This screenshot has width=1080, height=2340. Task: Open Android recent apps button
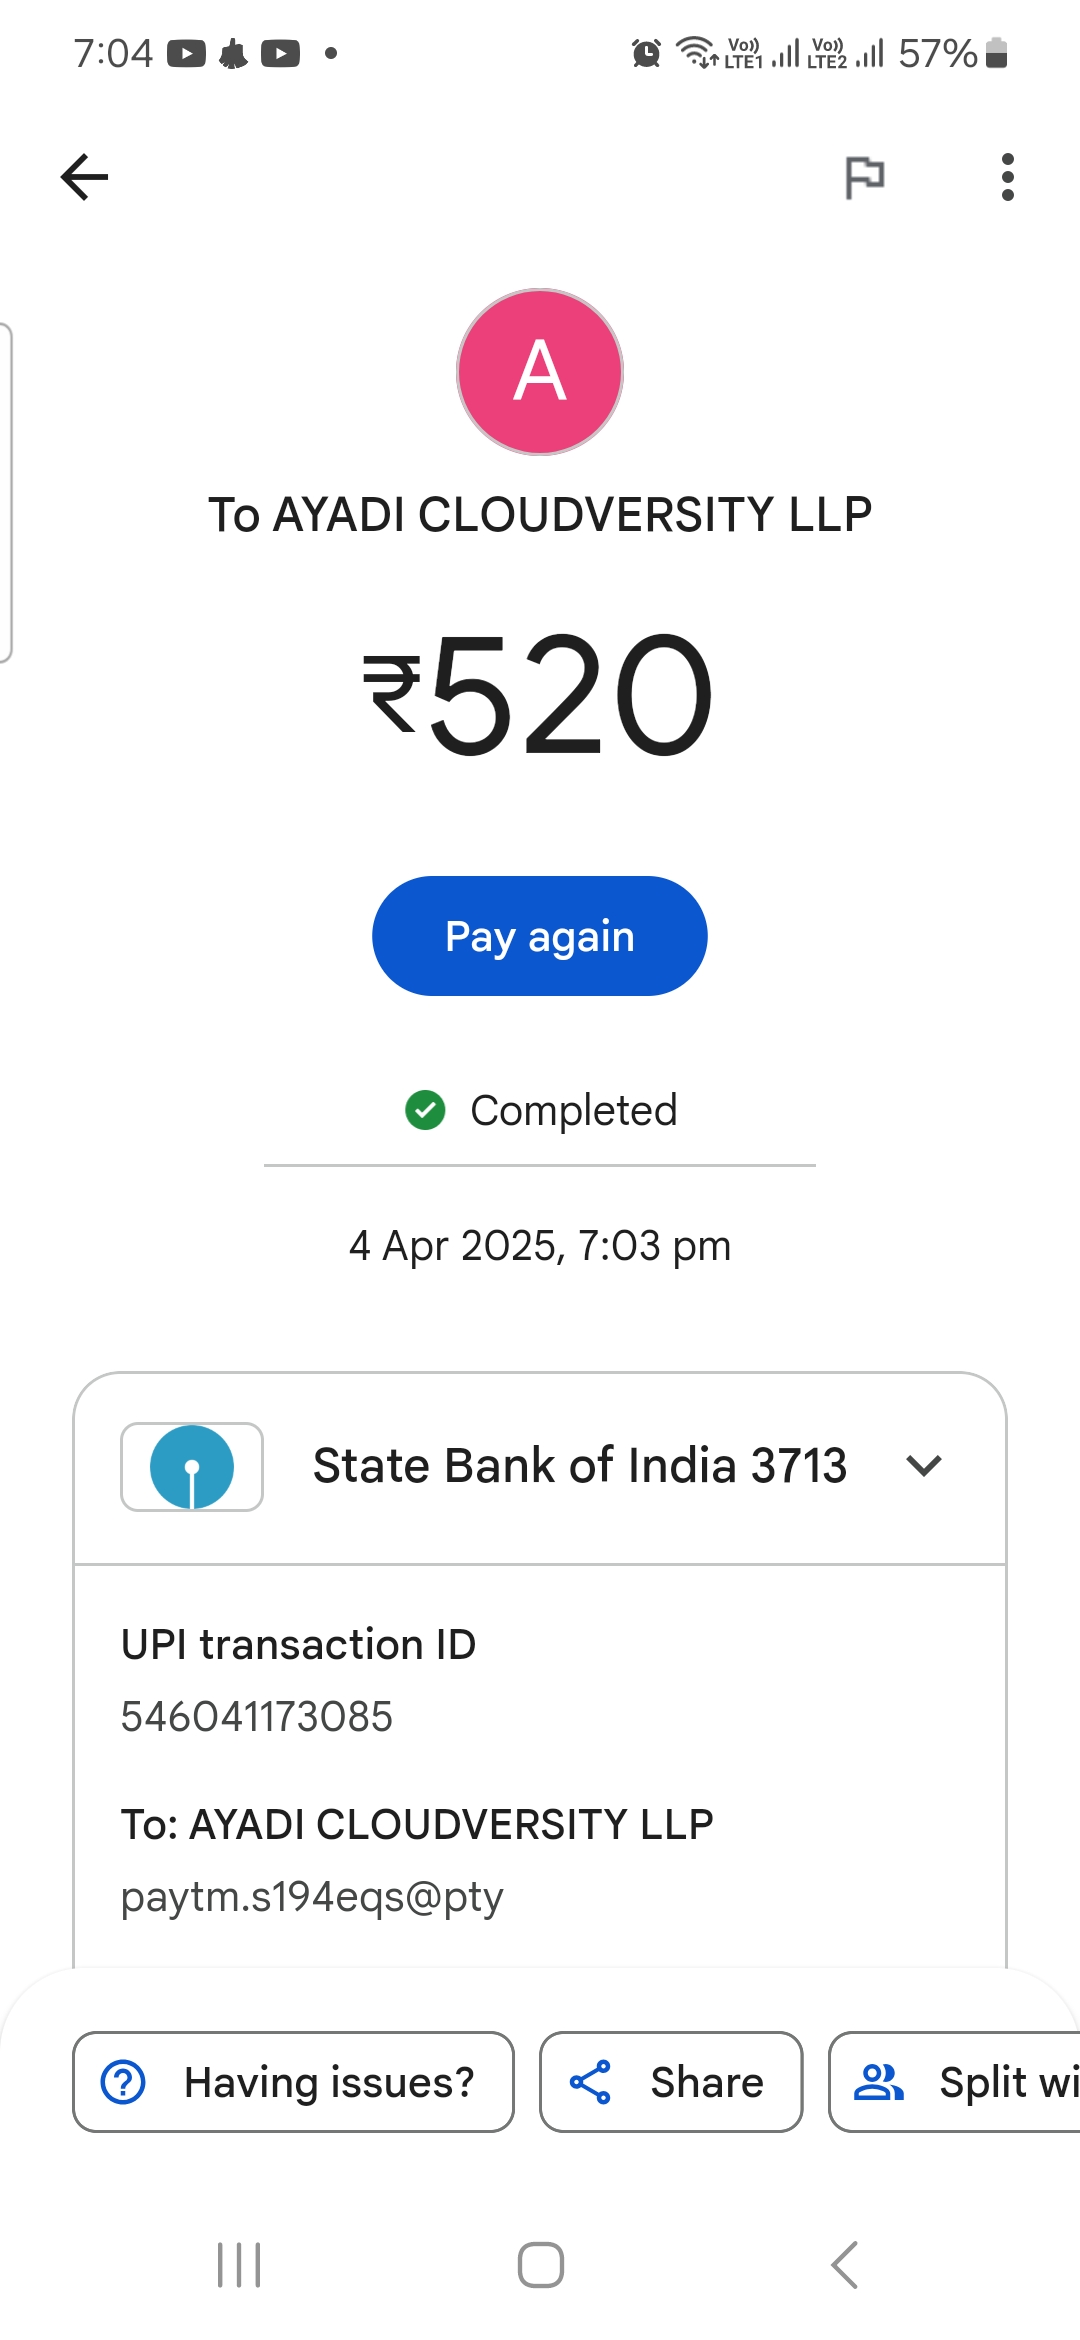point(239,2265)
